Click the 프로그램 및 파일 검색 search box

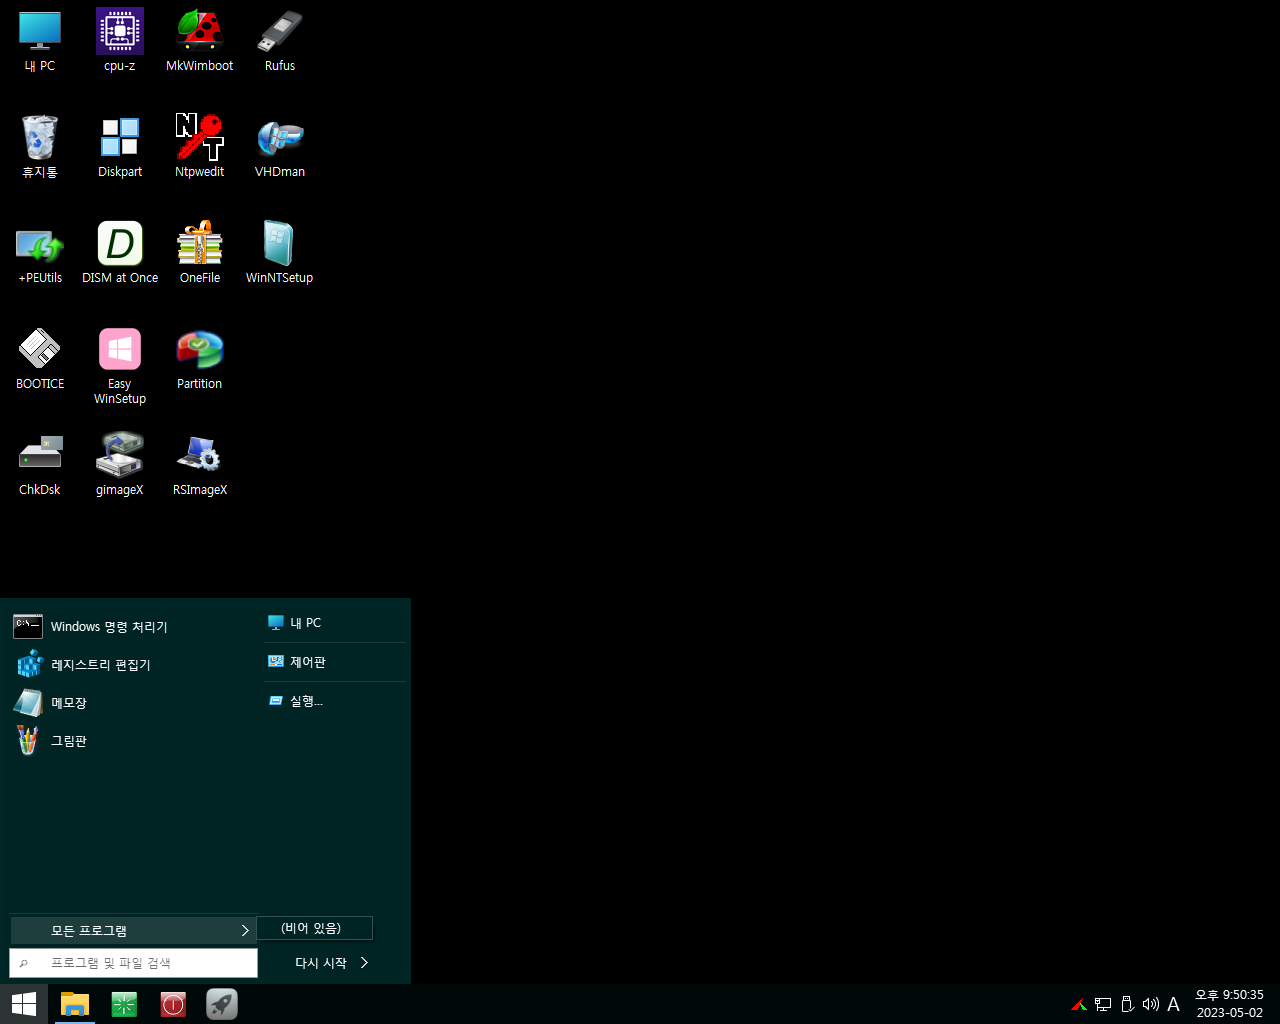tap(133, 963)
